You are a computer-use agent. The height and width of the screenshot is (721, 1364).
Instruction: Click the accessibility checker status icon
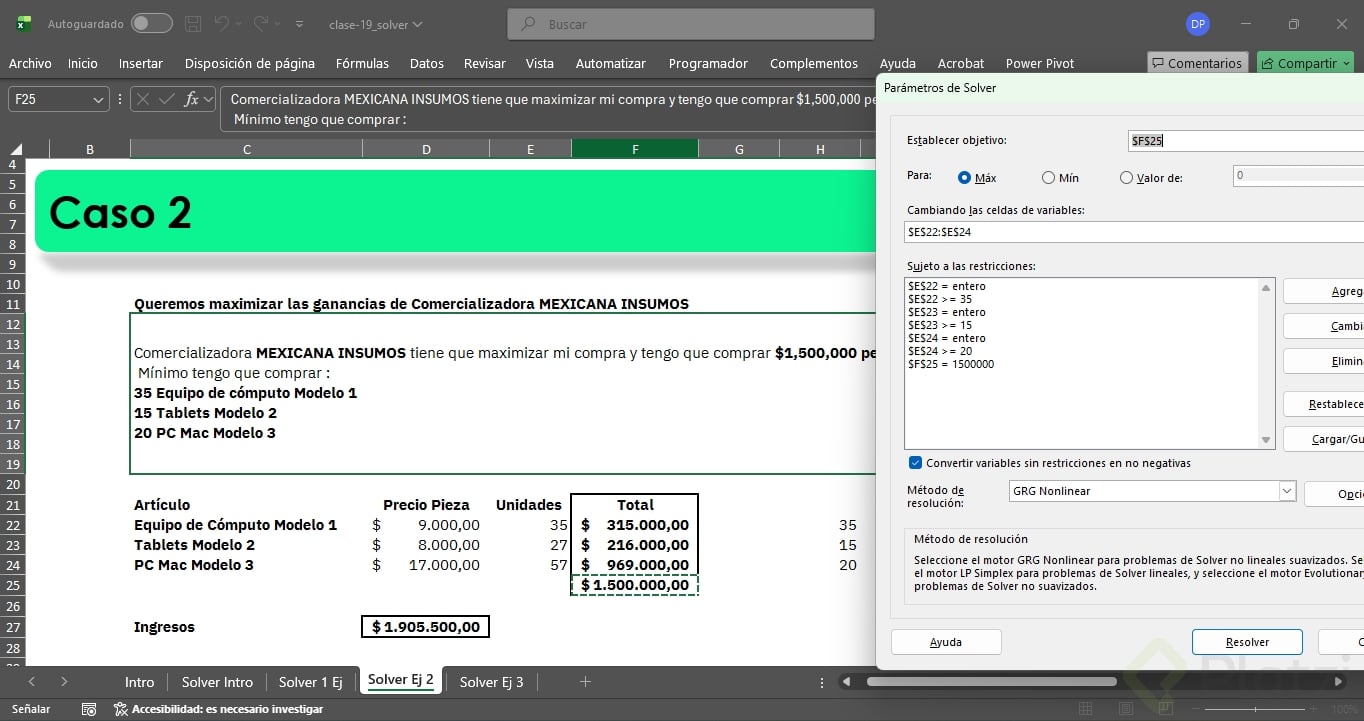click(121, 709)
